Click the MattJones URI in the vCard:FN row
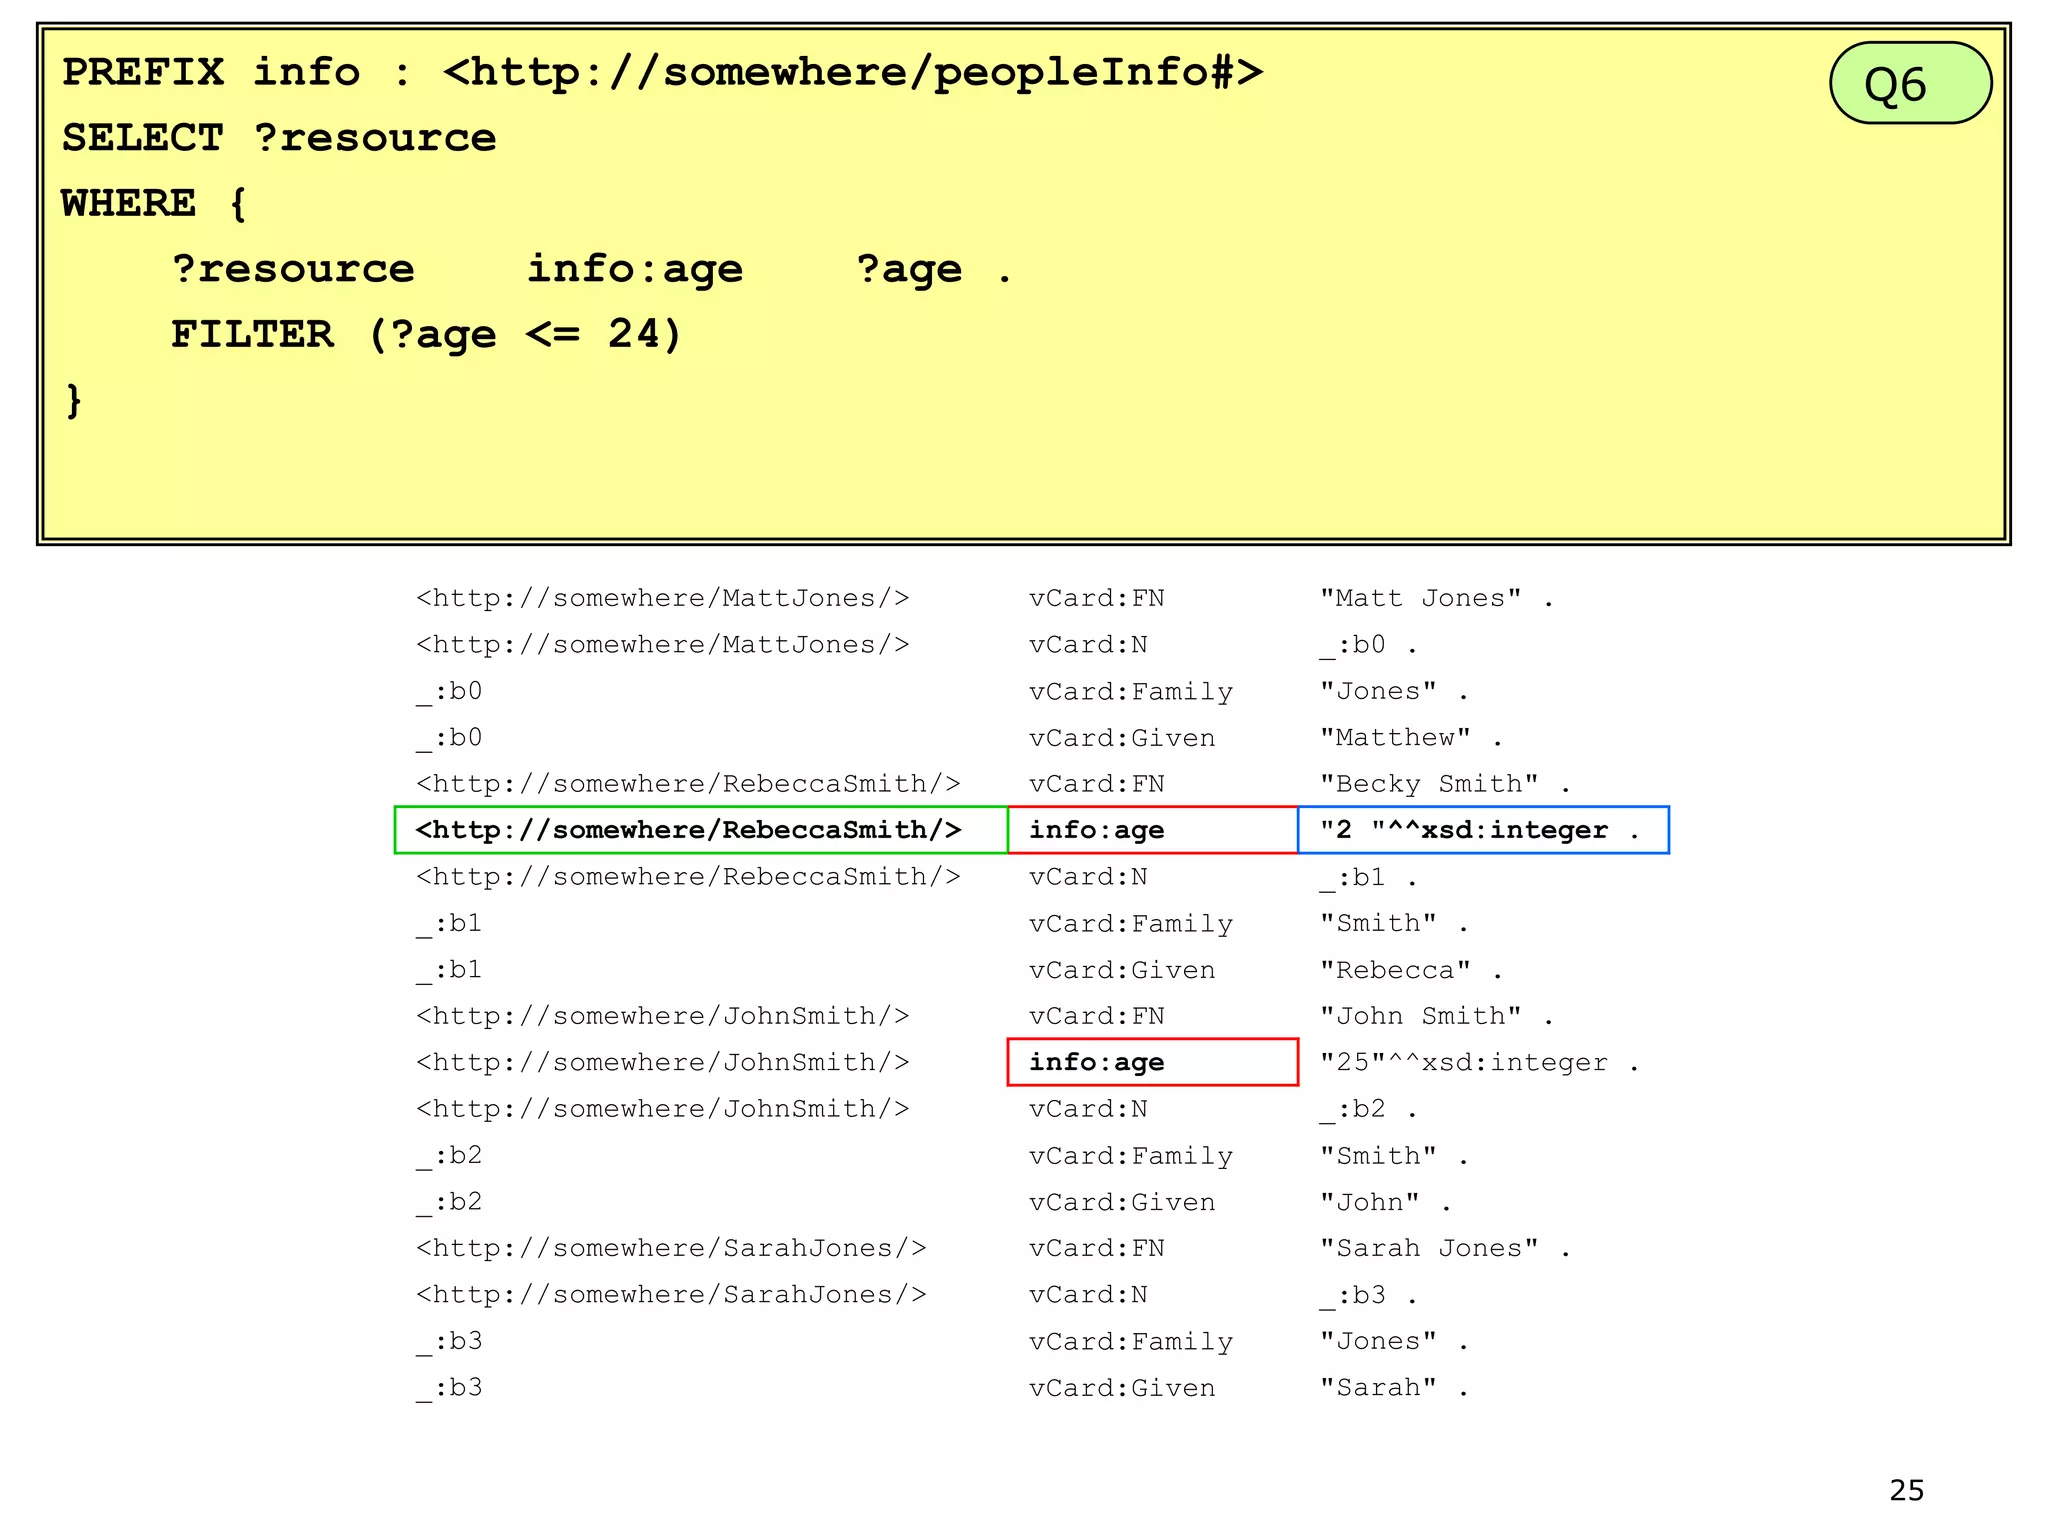 pos(662,598)
